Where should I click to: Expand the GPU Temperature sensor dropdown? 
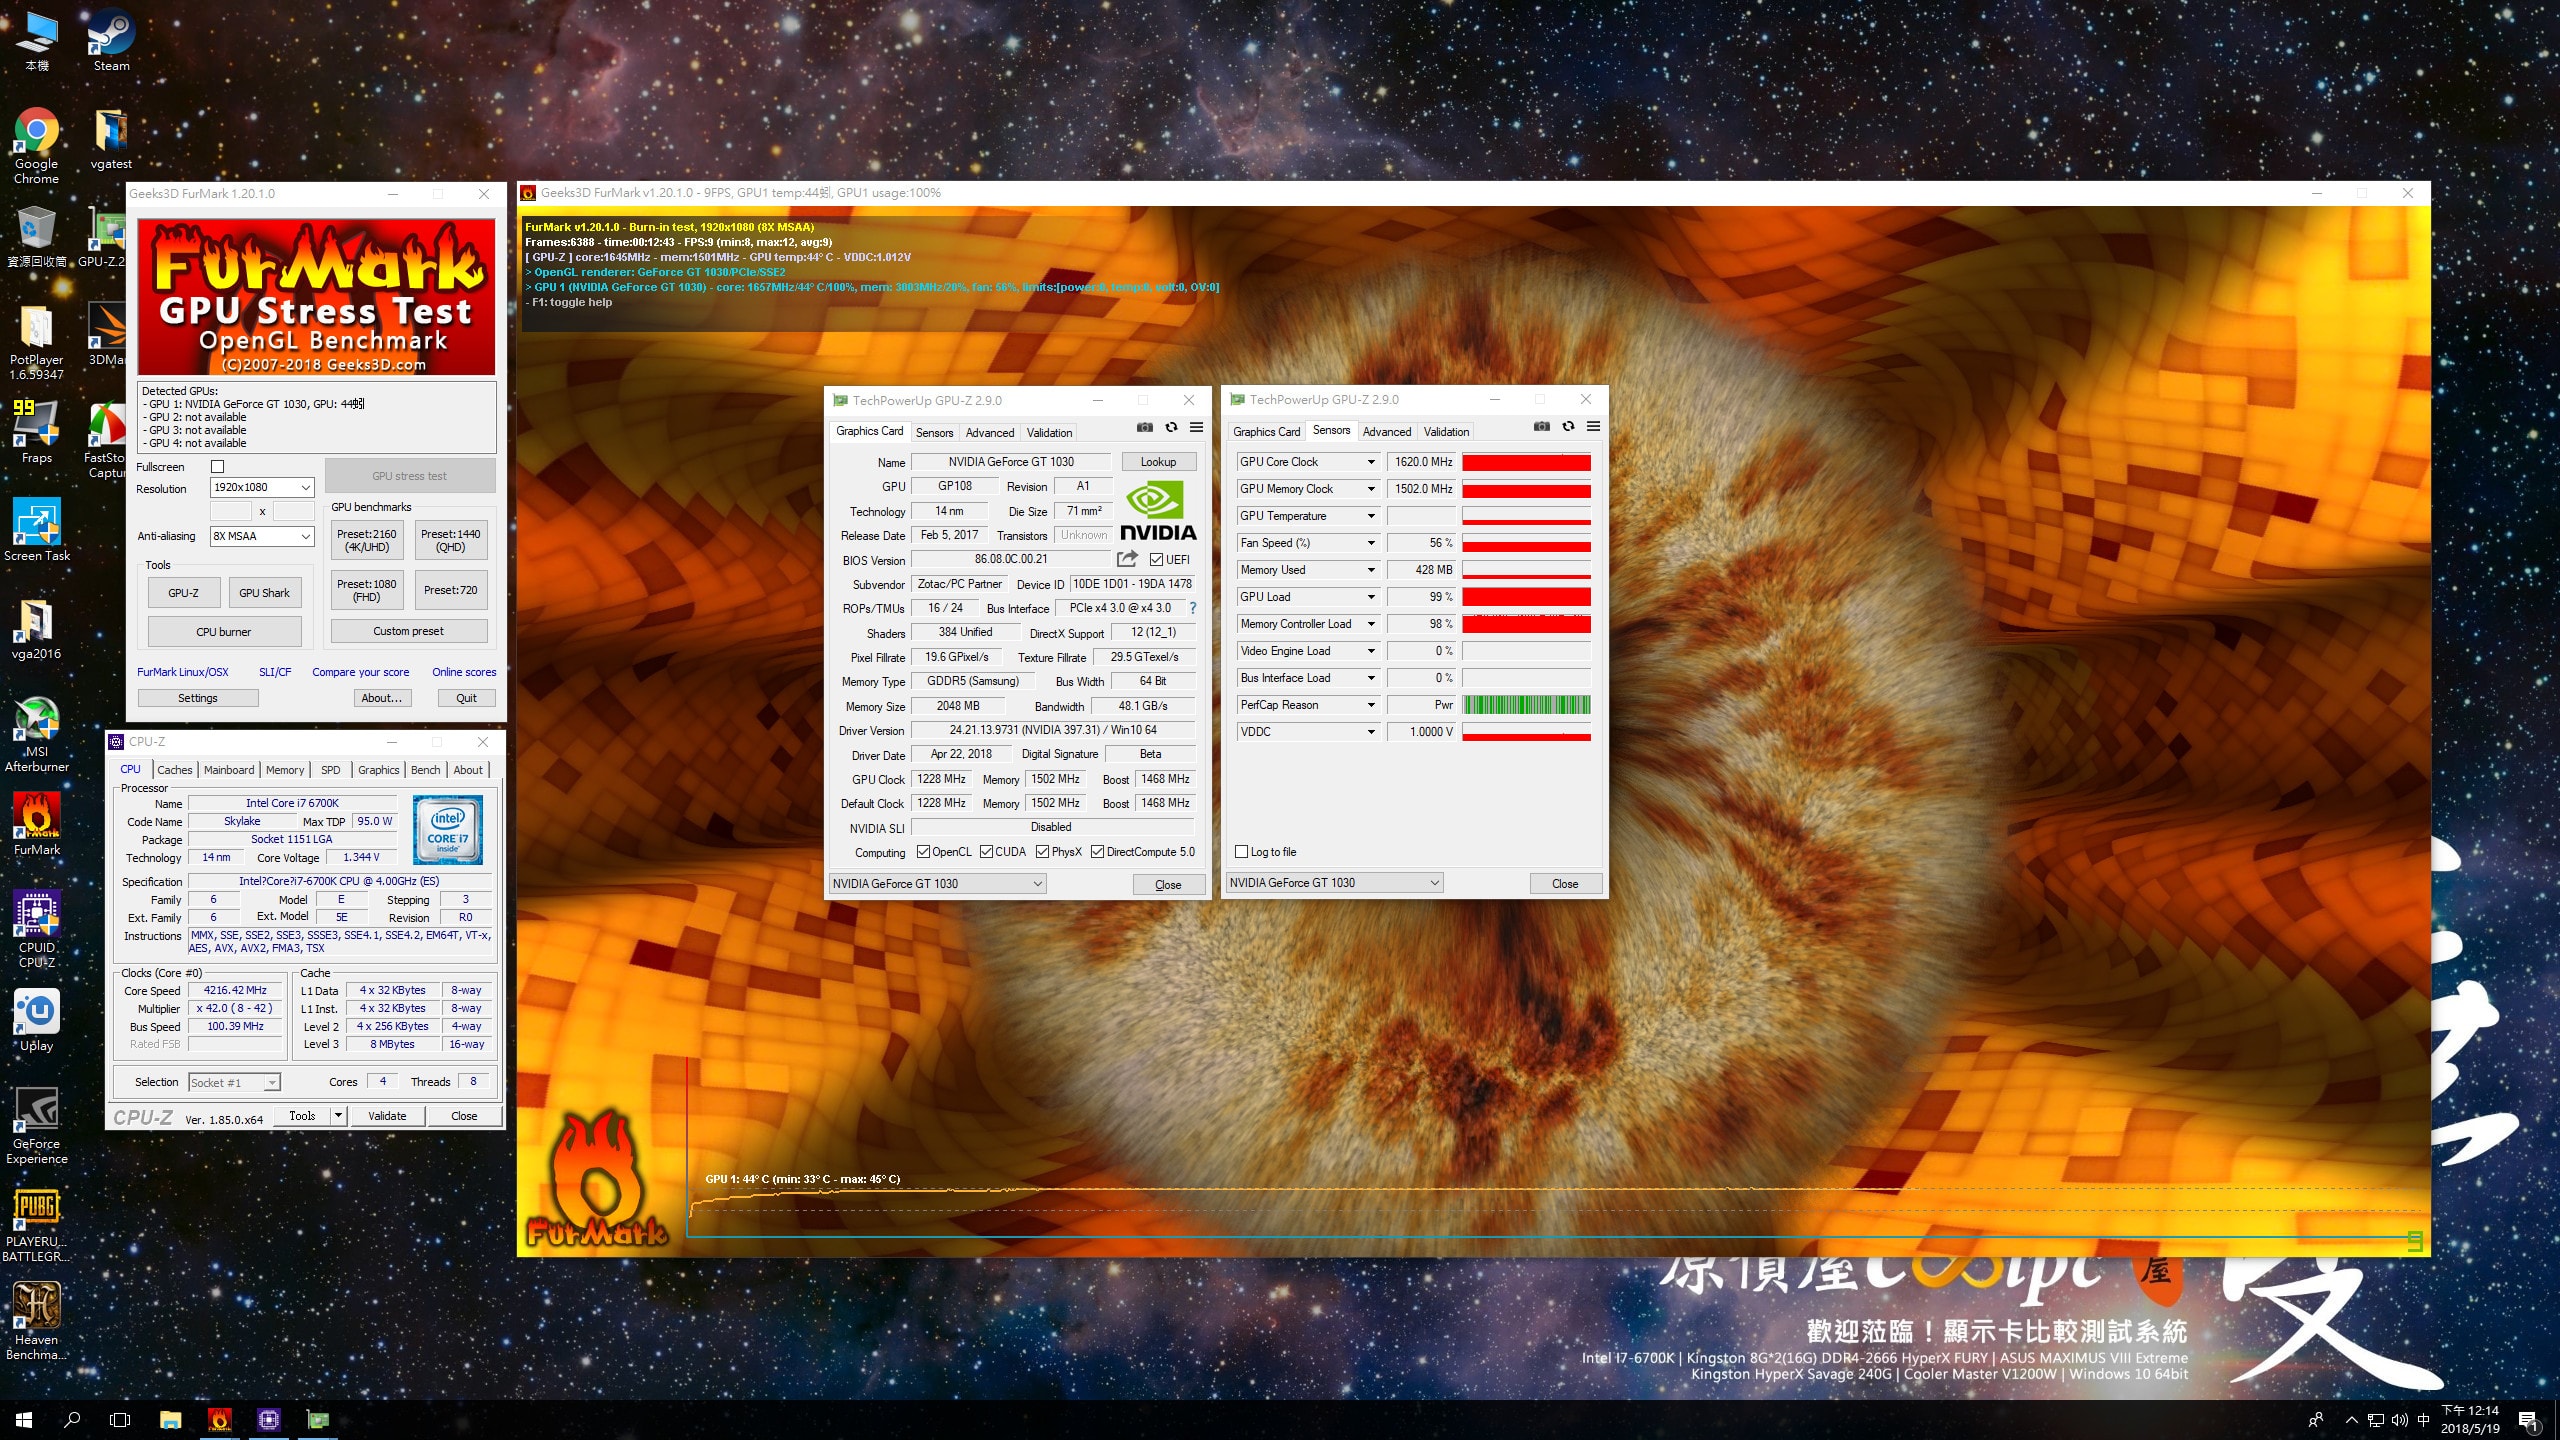pos(1371,516)
